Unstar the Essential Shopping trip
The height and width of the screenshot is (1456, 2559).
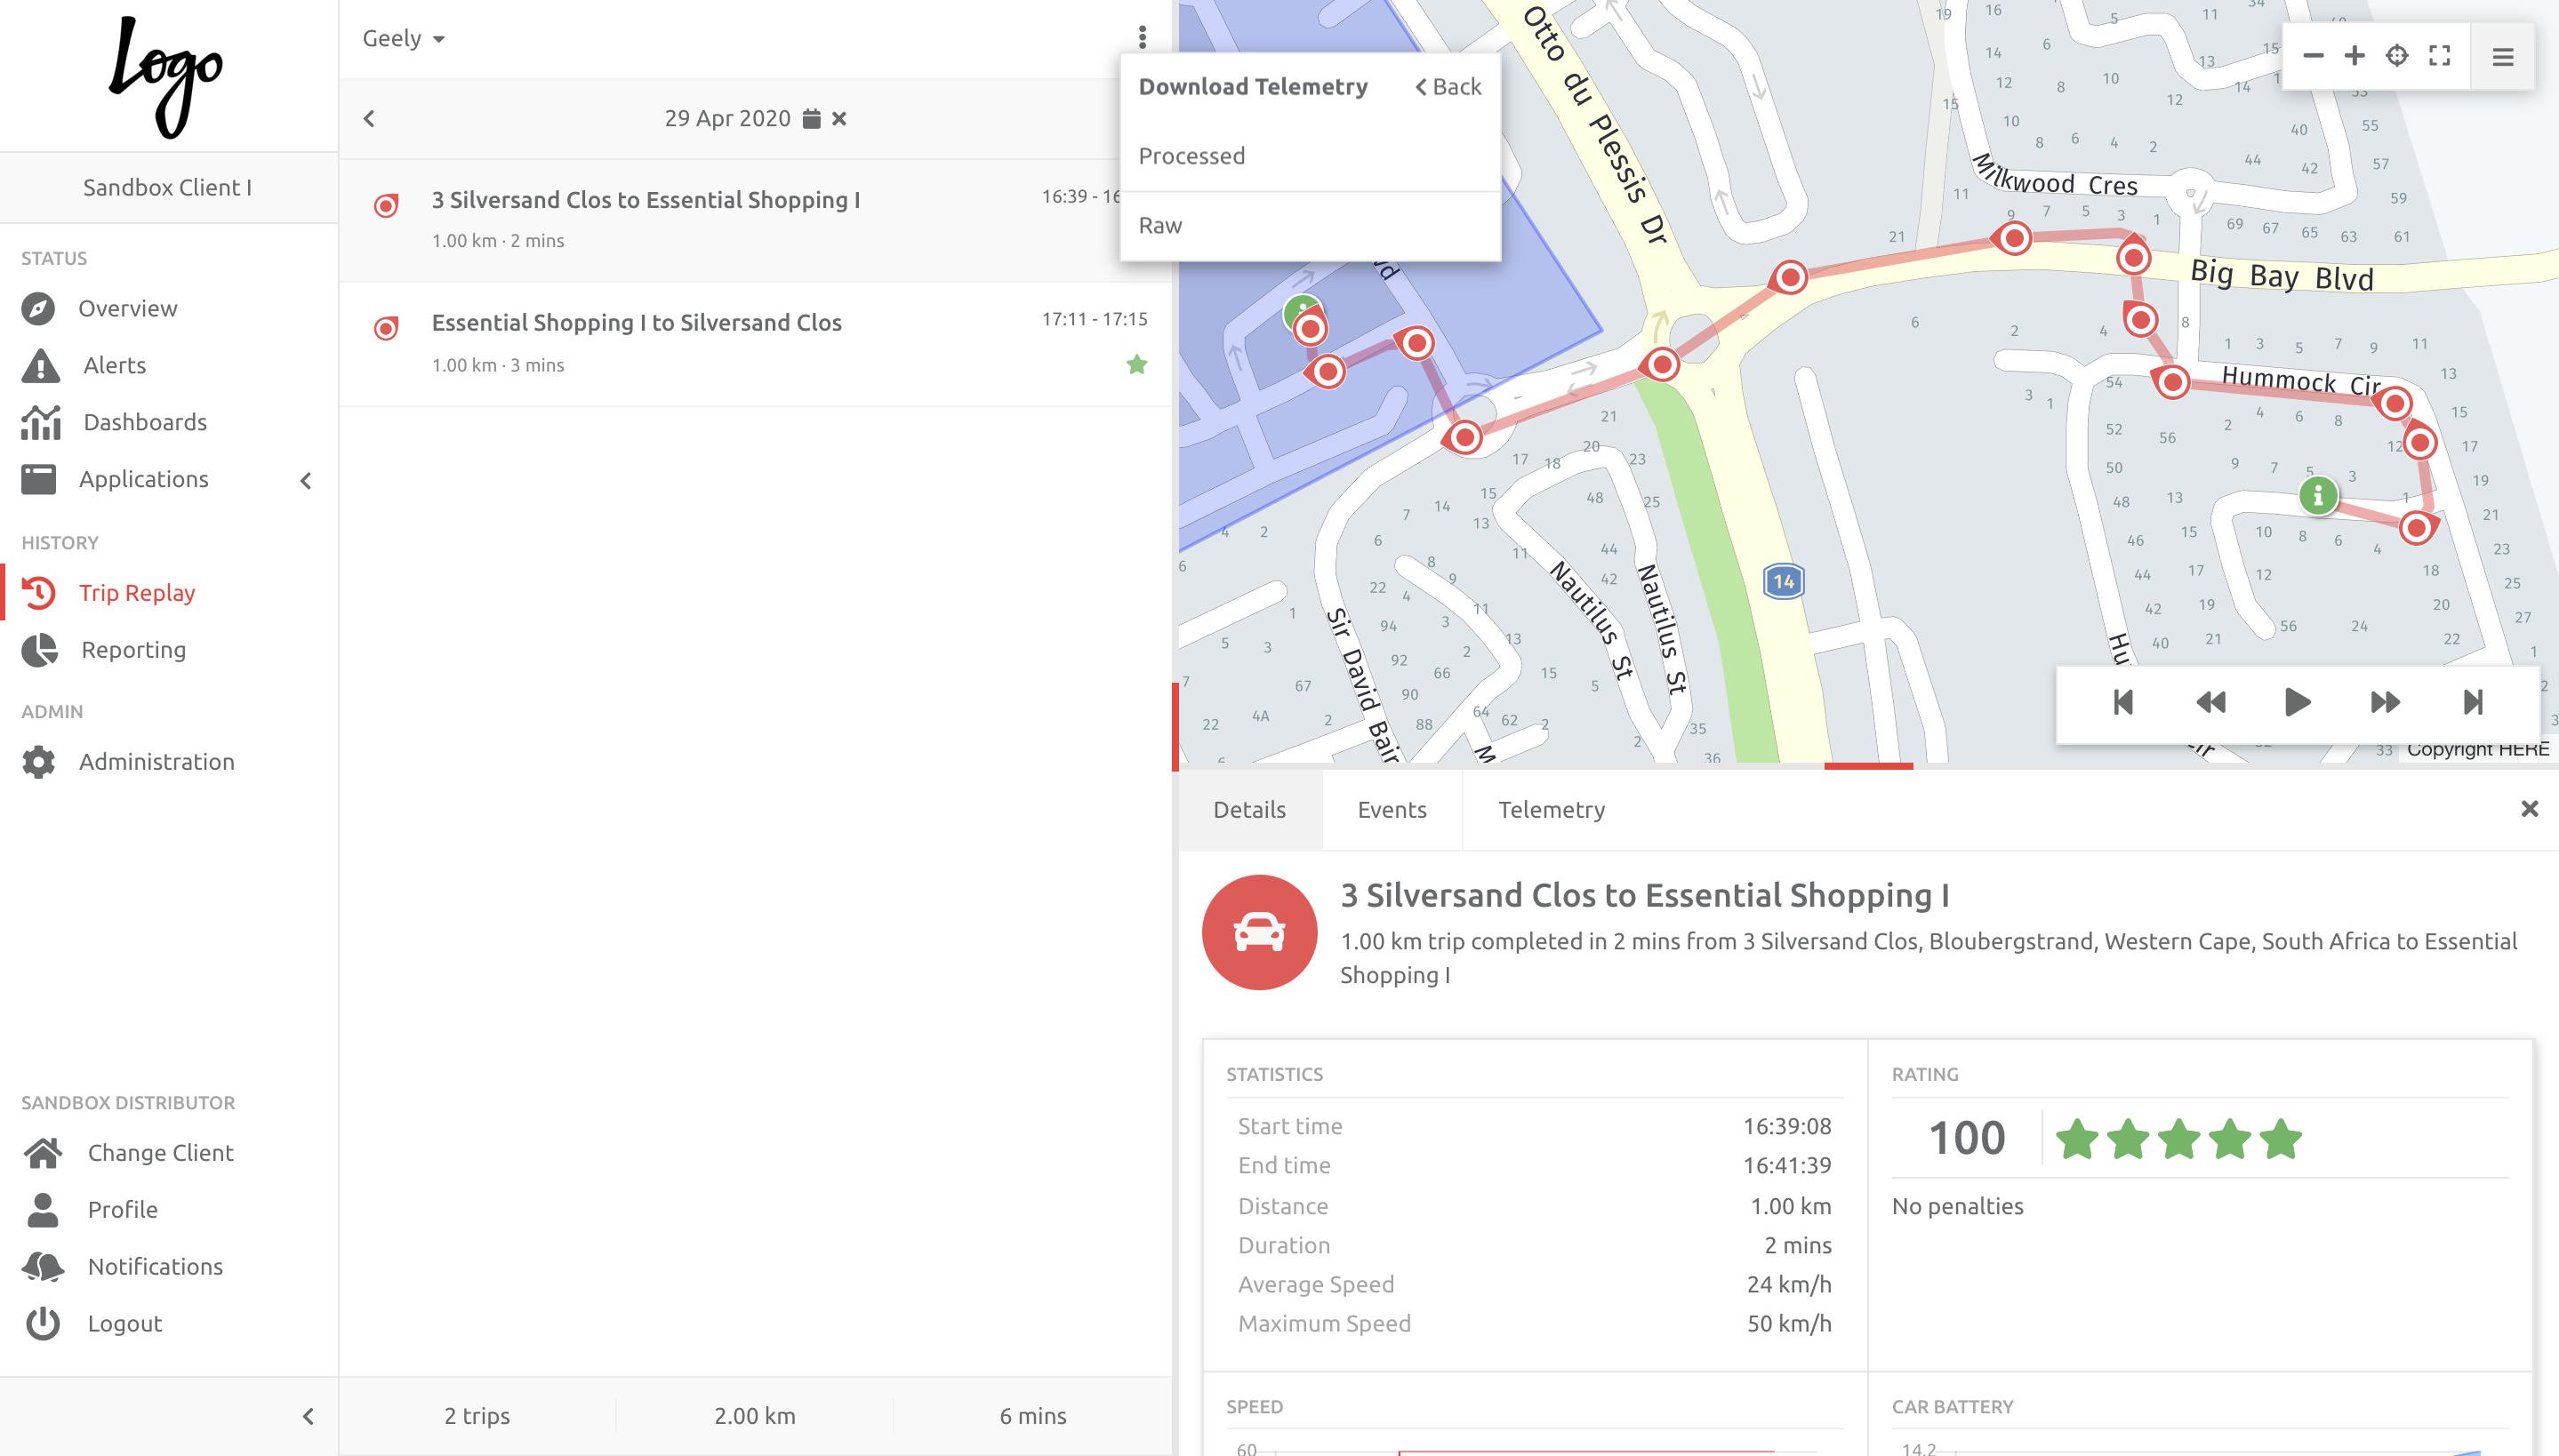tap(1137, 364)
